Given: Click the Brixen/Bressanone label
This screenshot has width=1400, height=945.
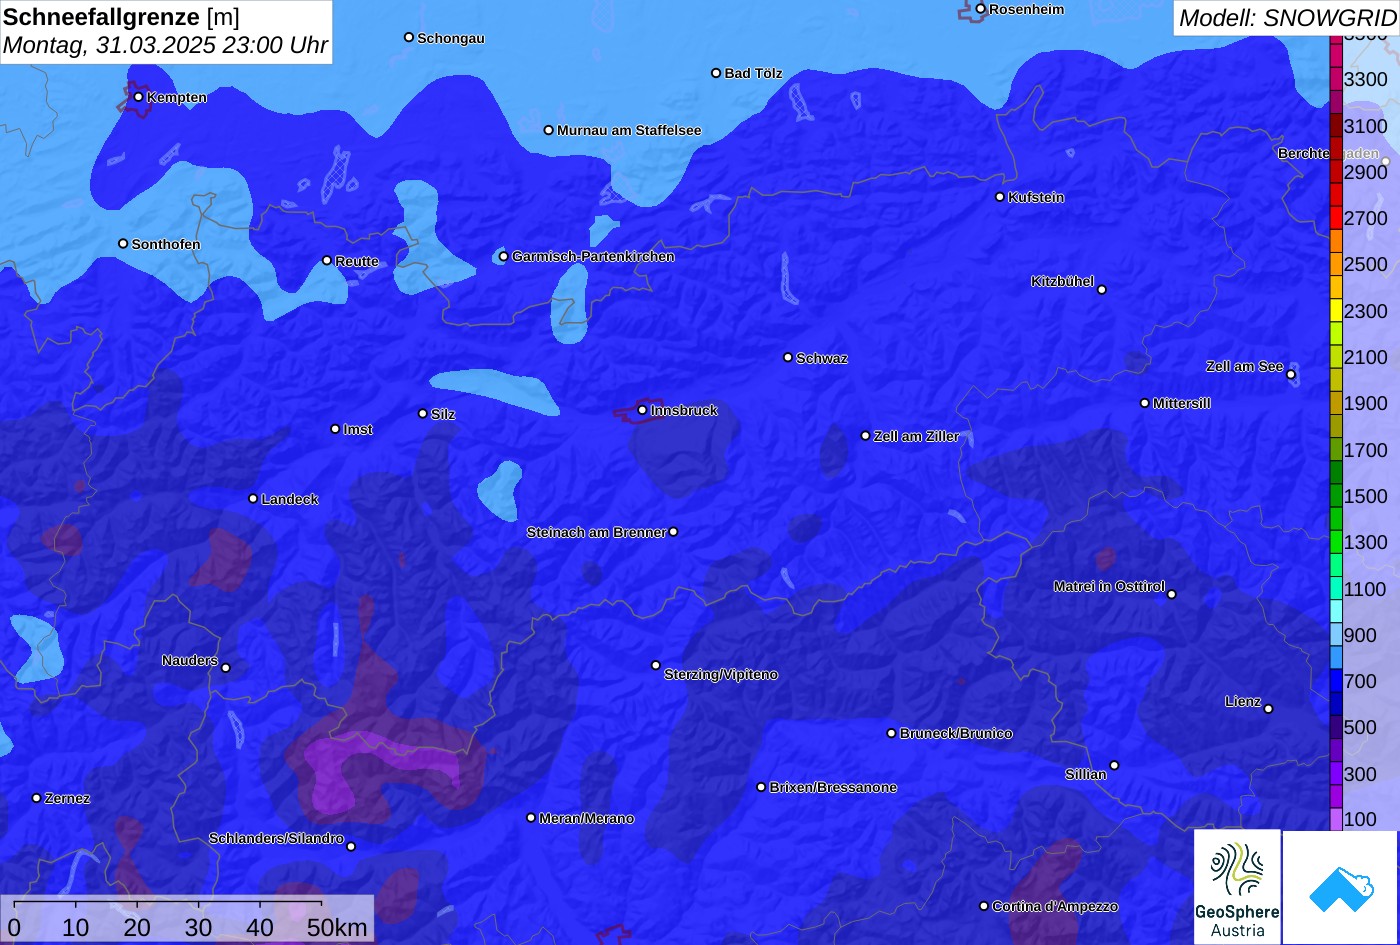Looking at the screenshot, I should click(833, 787).
